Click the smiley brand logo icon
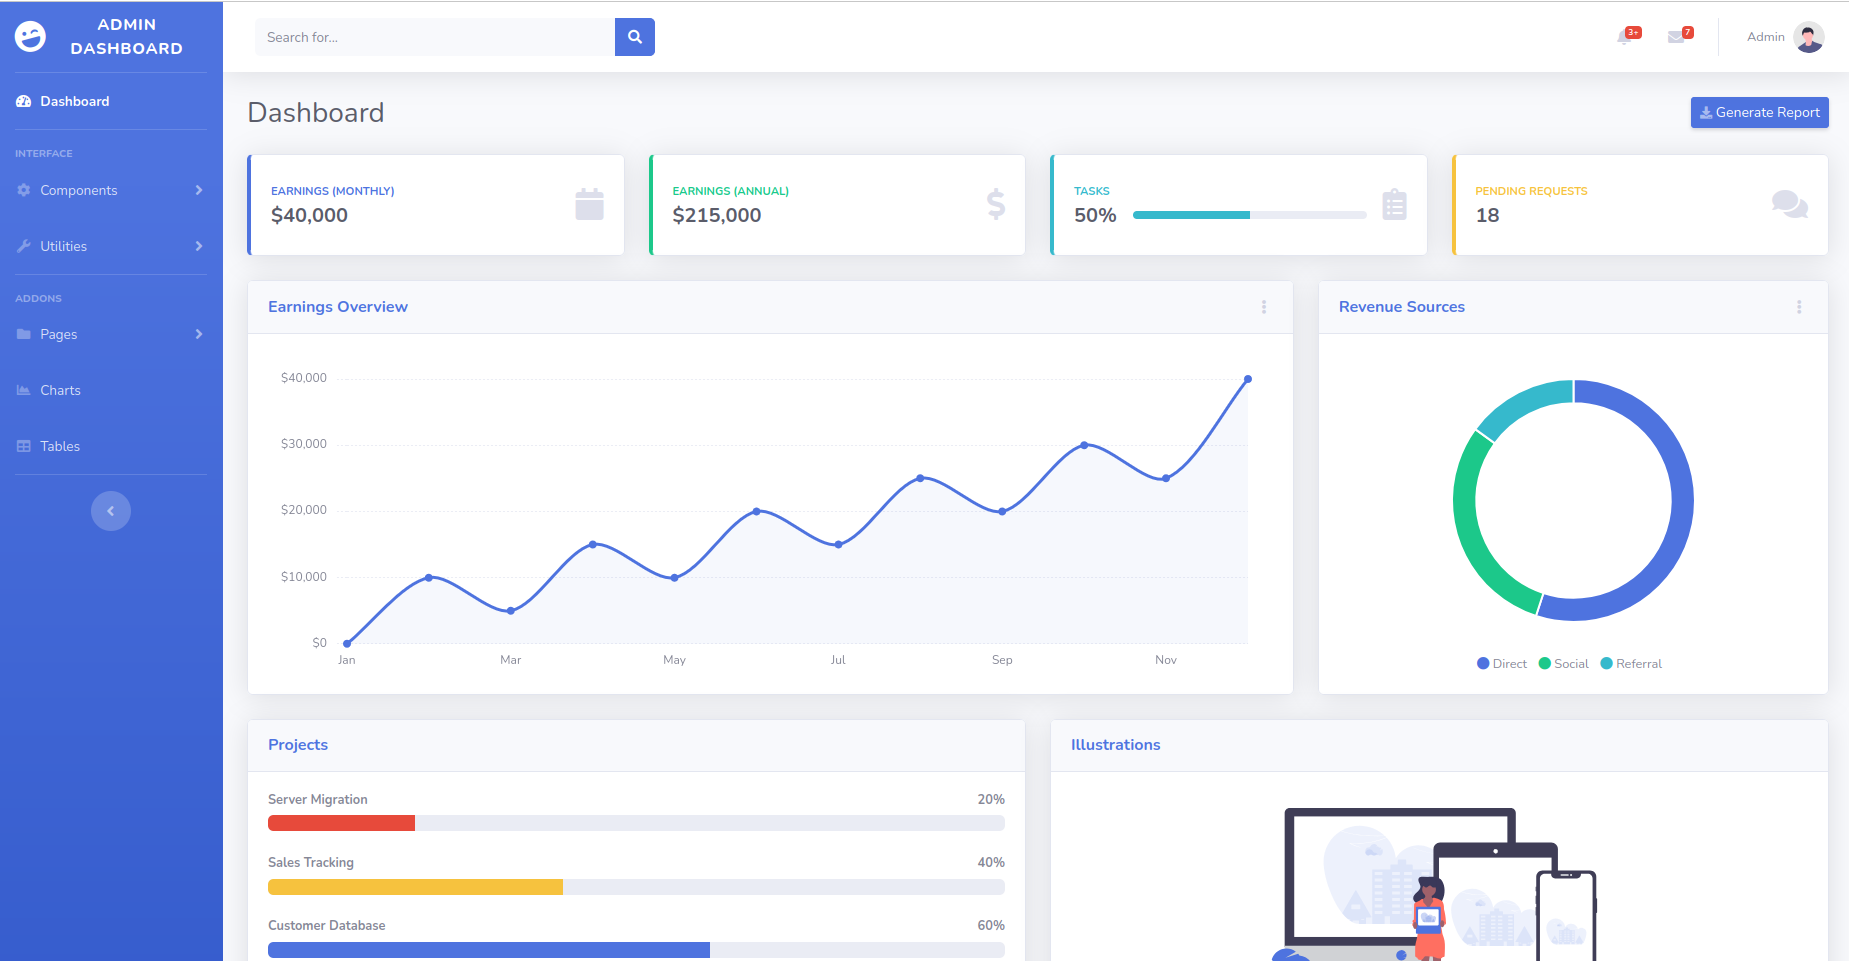 point(30,37)
